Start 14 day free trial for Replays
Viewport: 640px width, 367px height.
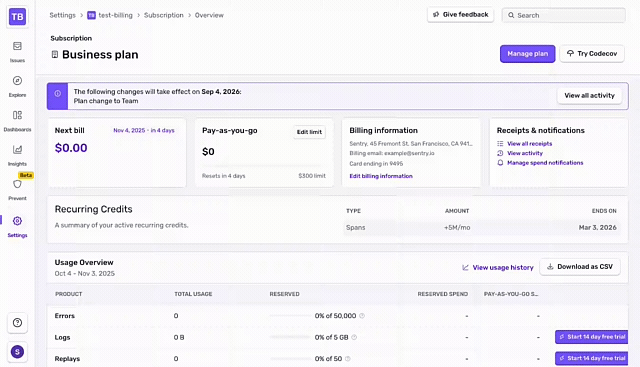591,358
